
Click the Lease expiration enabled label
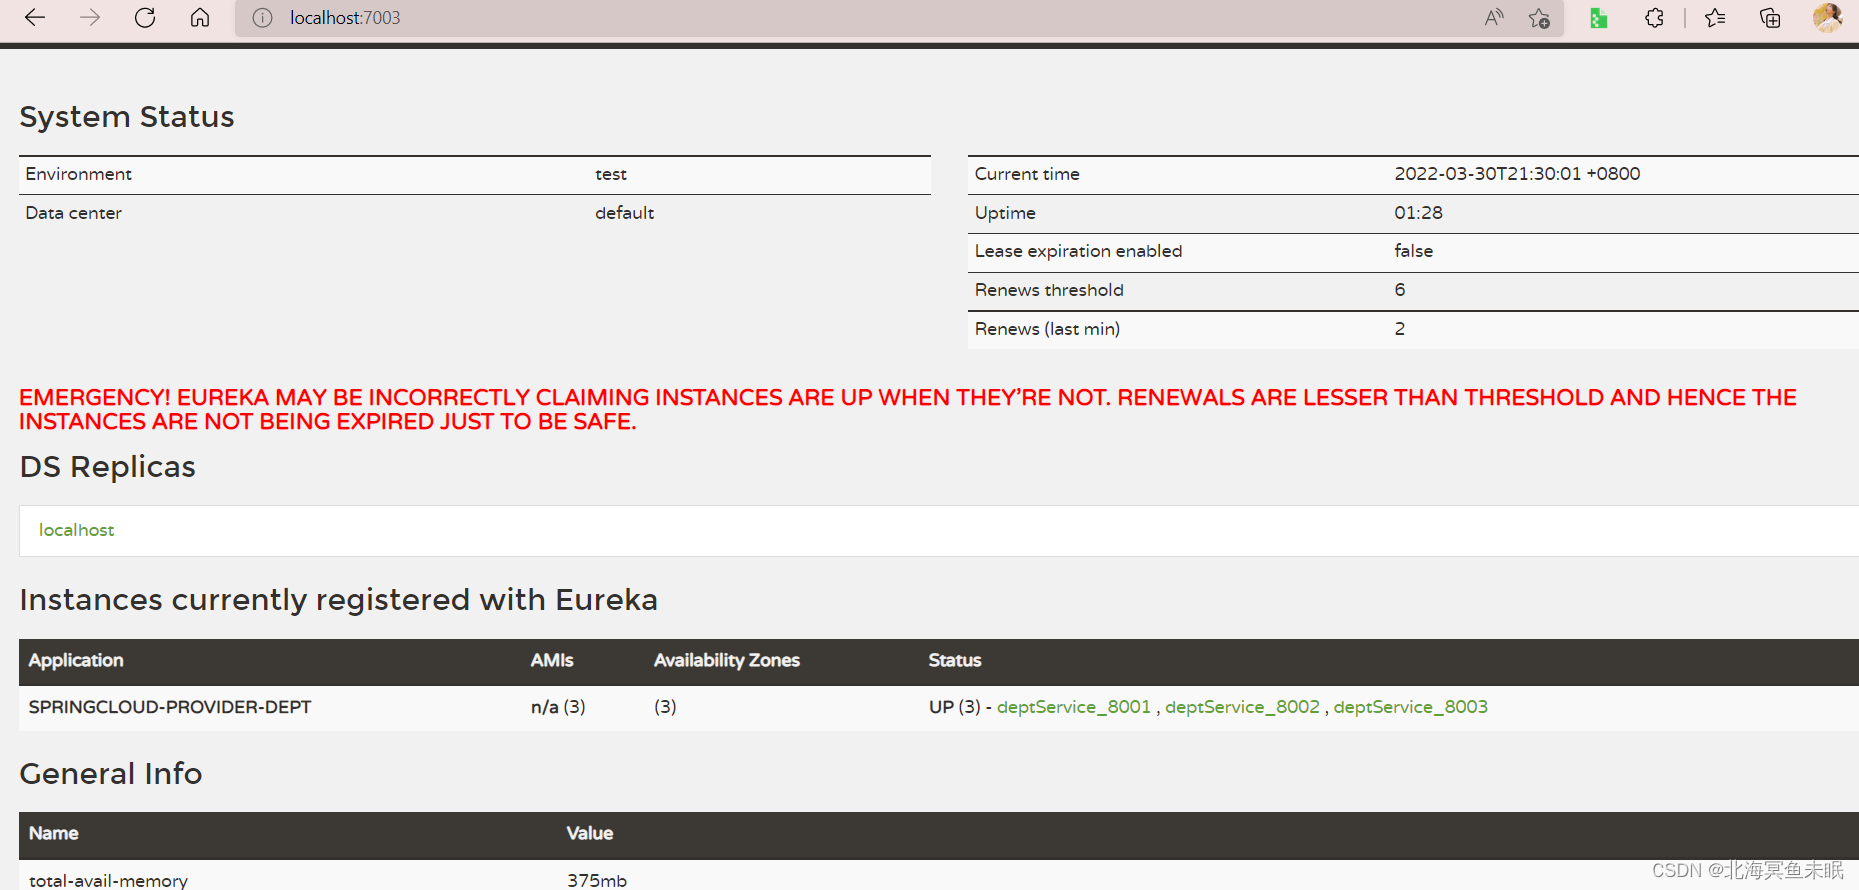coord(1078,251)
